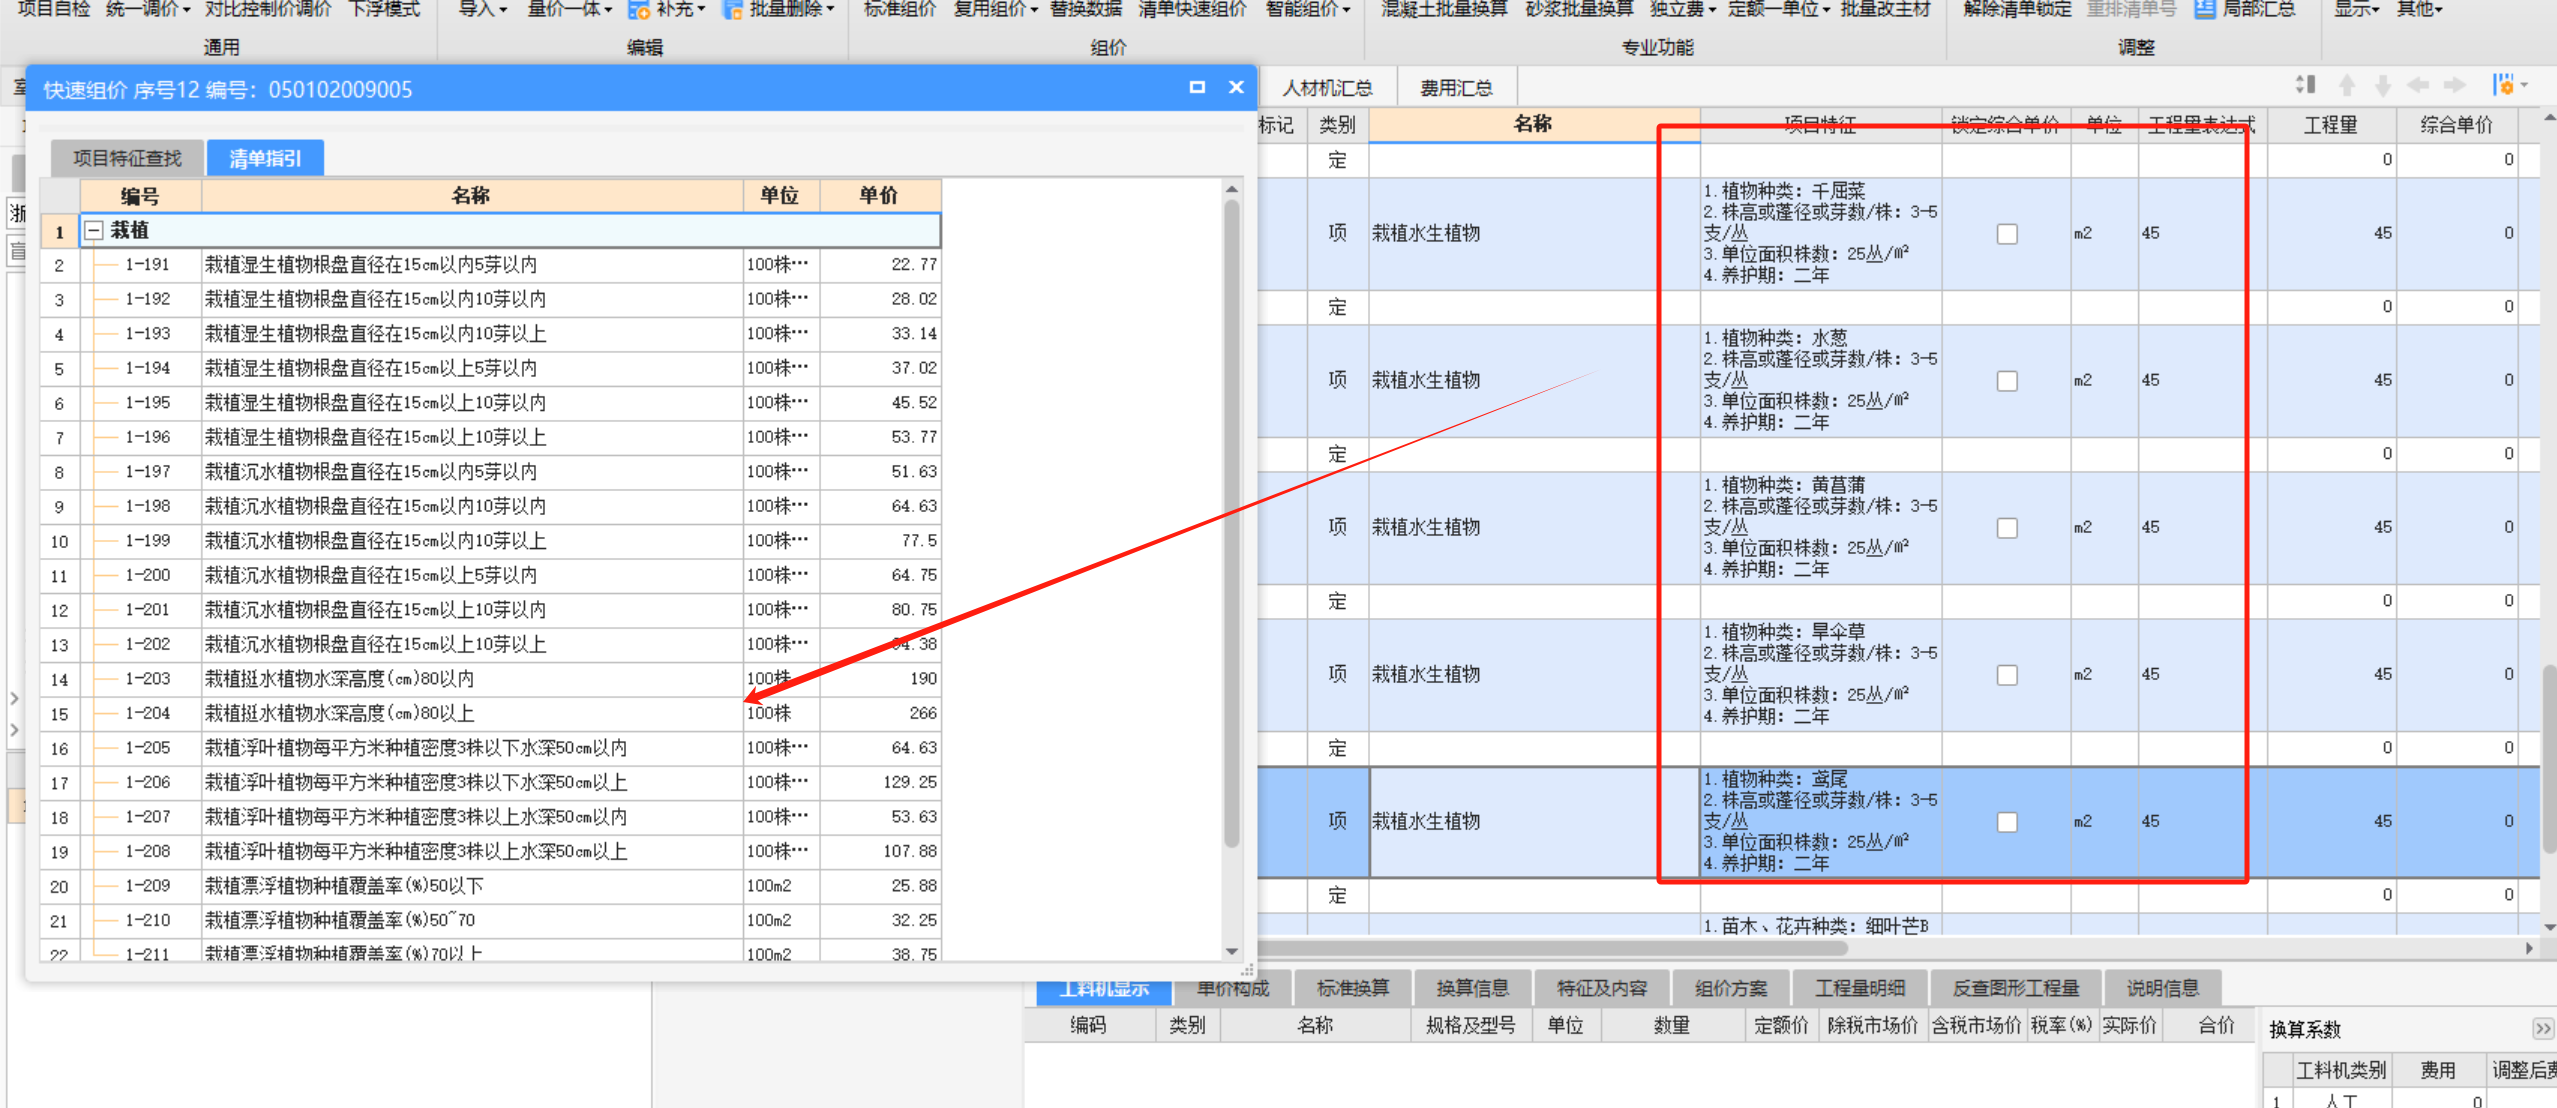Viewport: 2557px width, 1108px height.
Task: Click 项目特征 cell for 鸢尾 row
Action: [x=1820, y=821]
